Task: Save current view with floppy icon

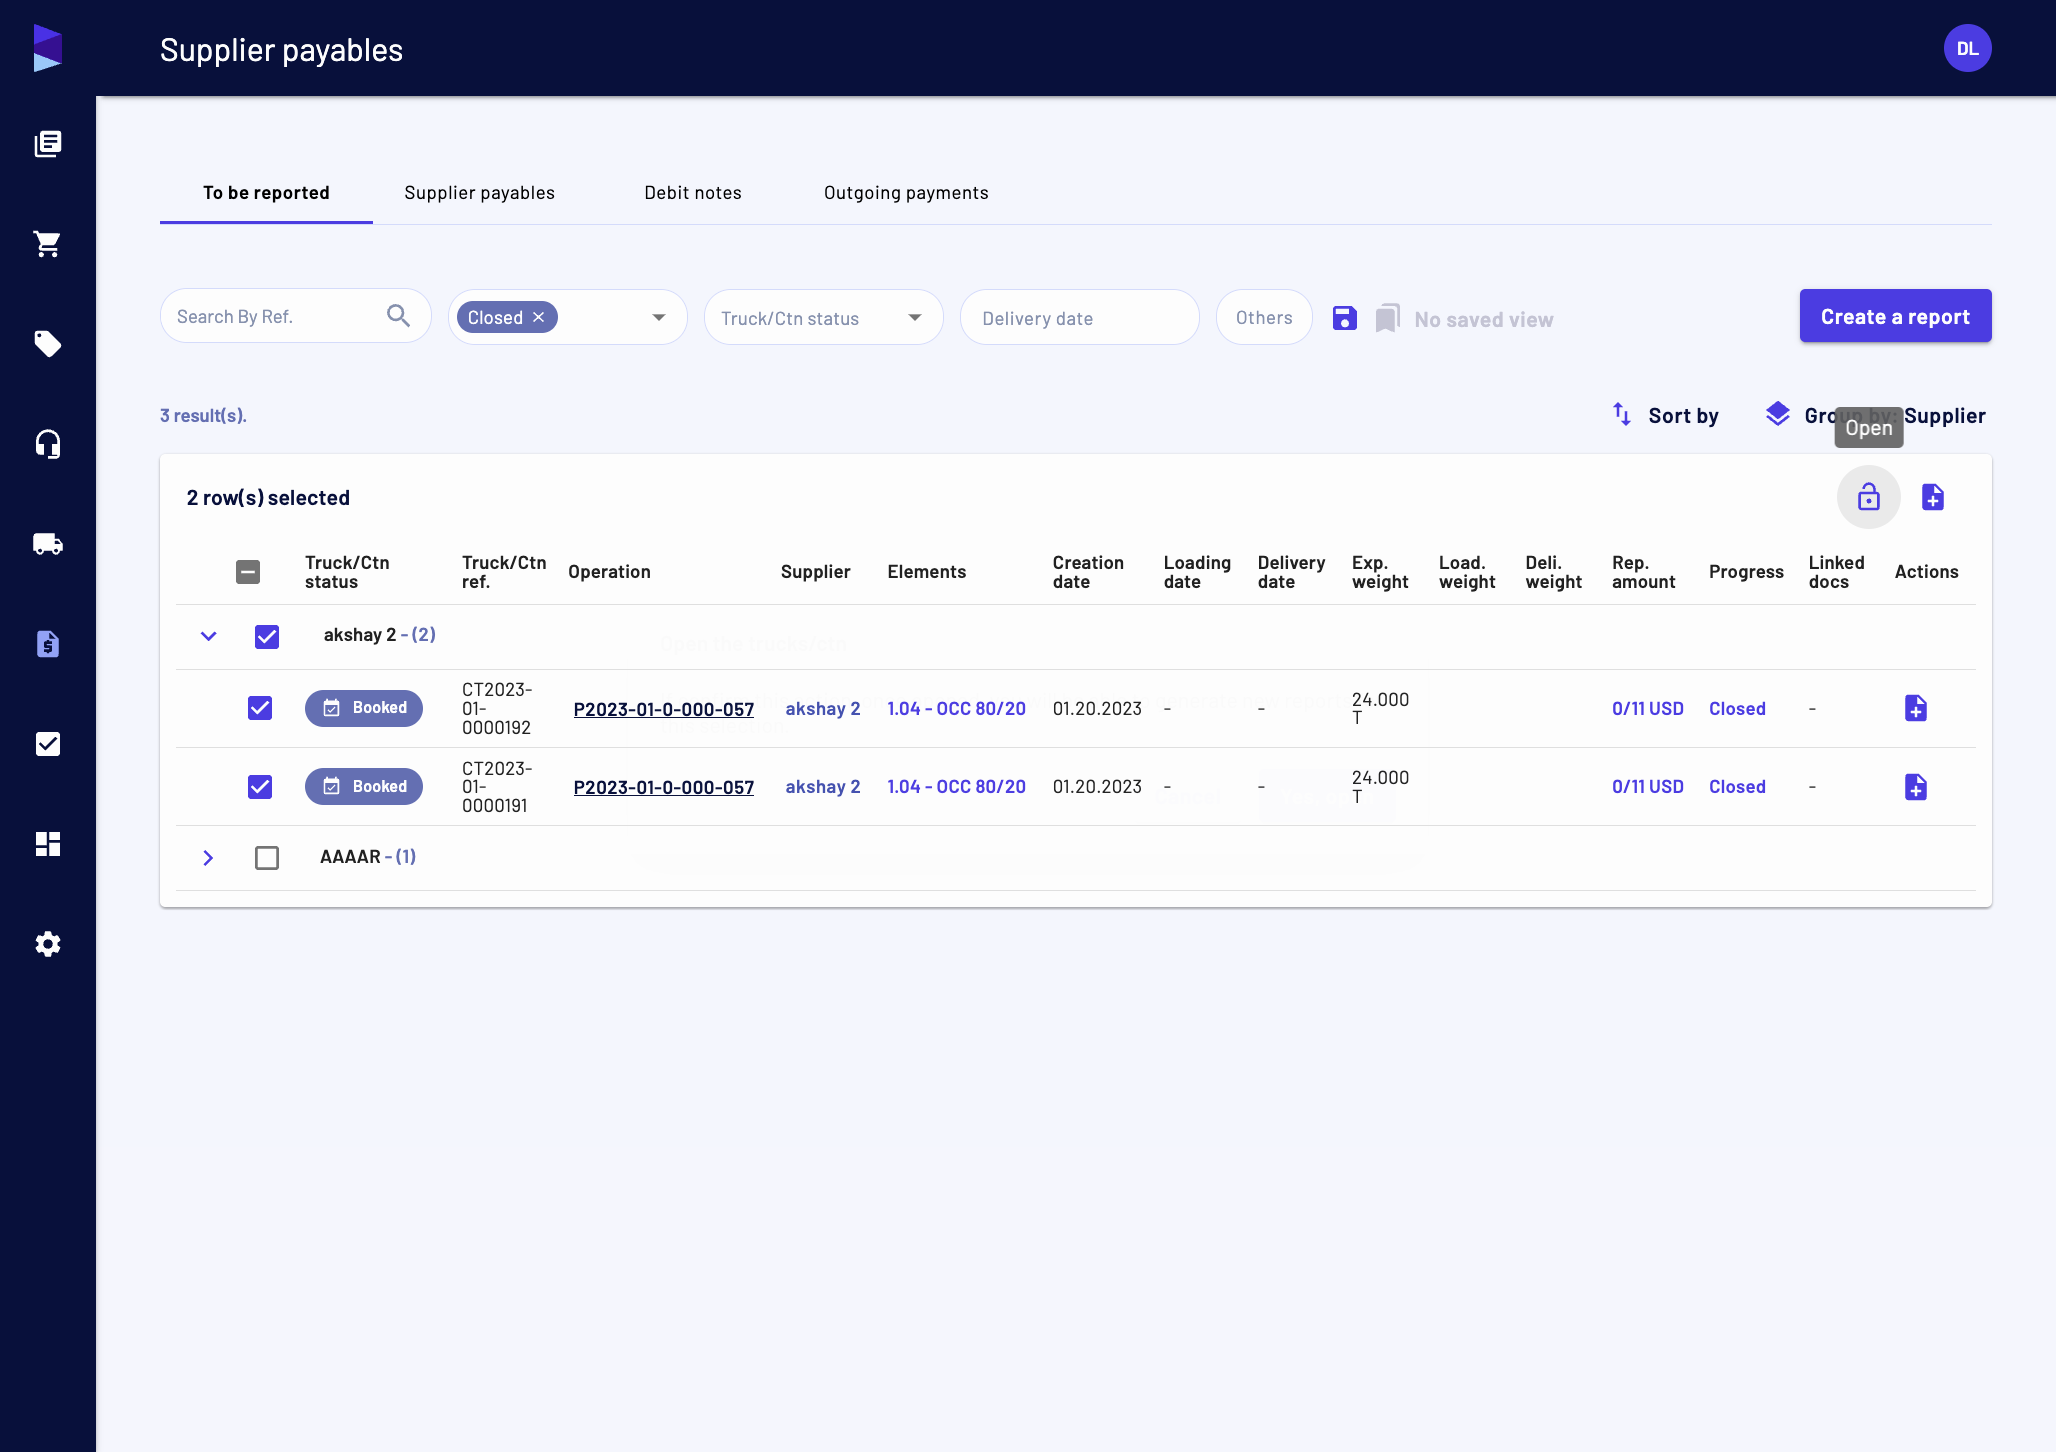Action: point(1345,318)
